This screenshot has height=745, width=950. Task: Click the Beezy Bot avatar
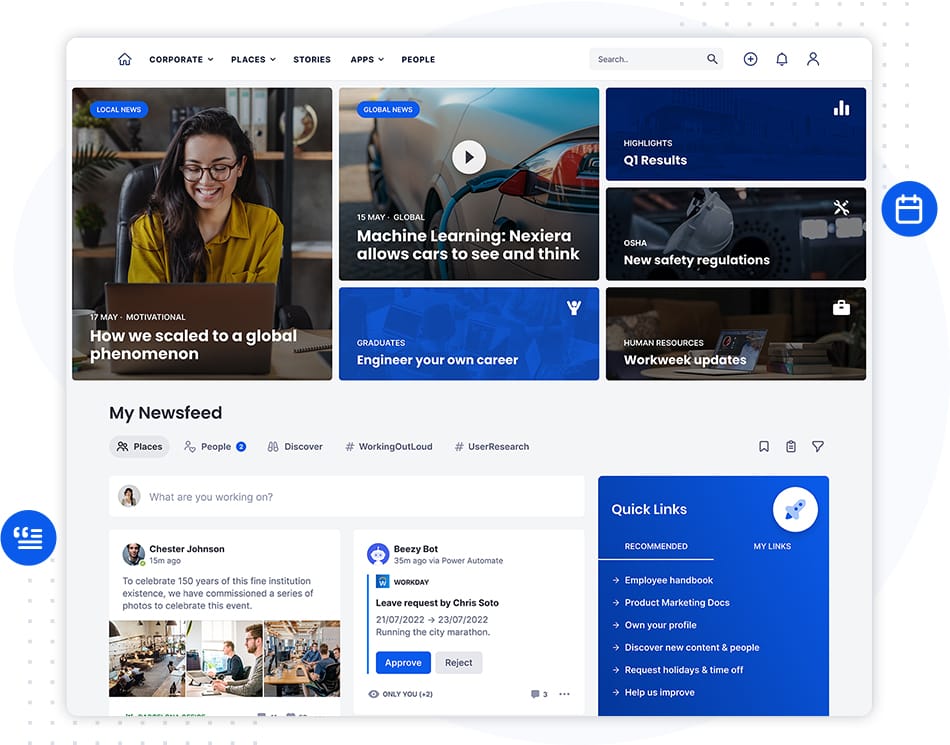tap(378, 554)
